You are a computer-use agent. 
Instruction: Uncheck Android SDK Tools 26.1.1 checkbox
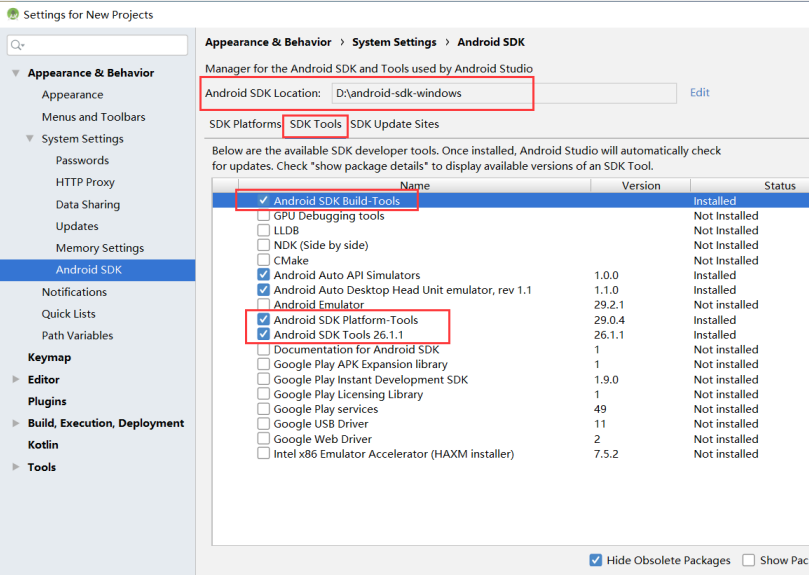(x=264, y=334)
